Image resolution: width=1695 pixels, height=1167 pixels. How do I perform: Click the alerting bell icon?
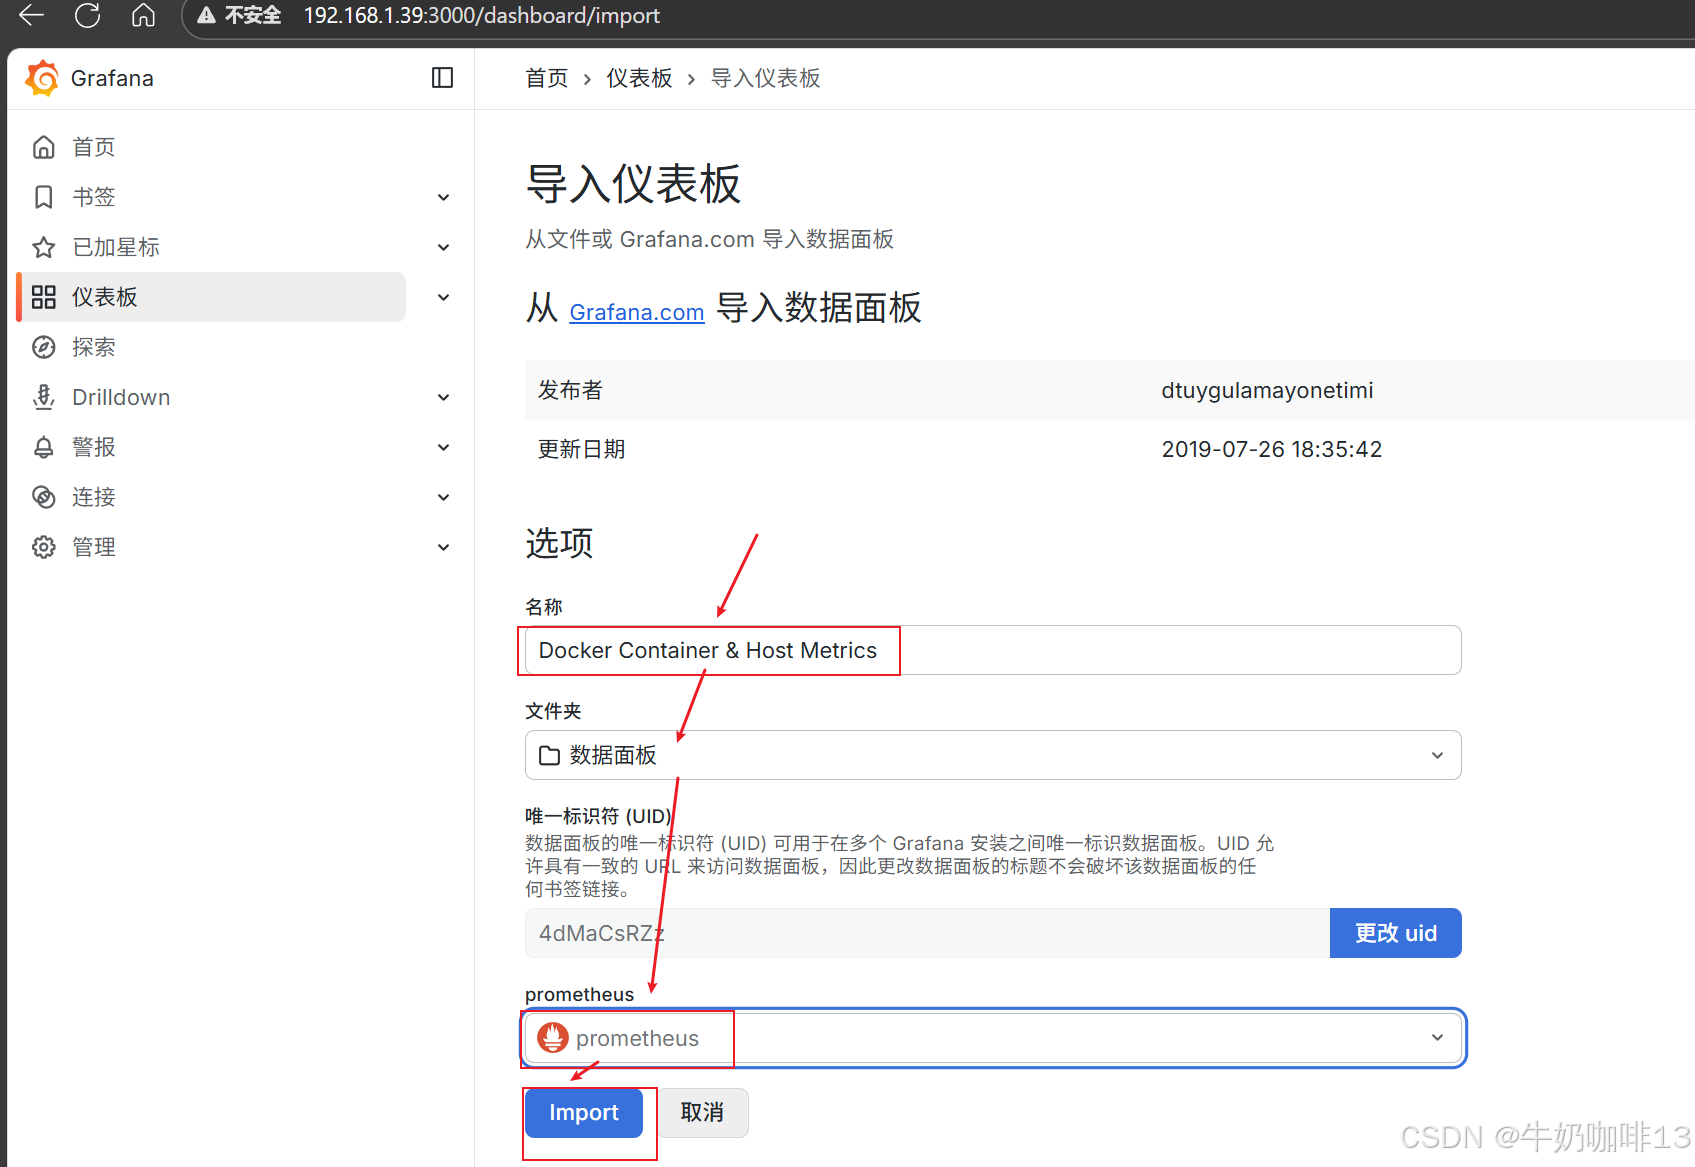44,447
